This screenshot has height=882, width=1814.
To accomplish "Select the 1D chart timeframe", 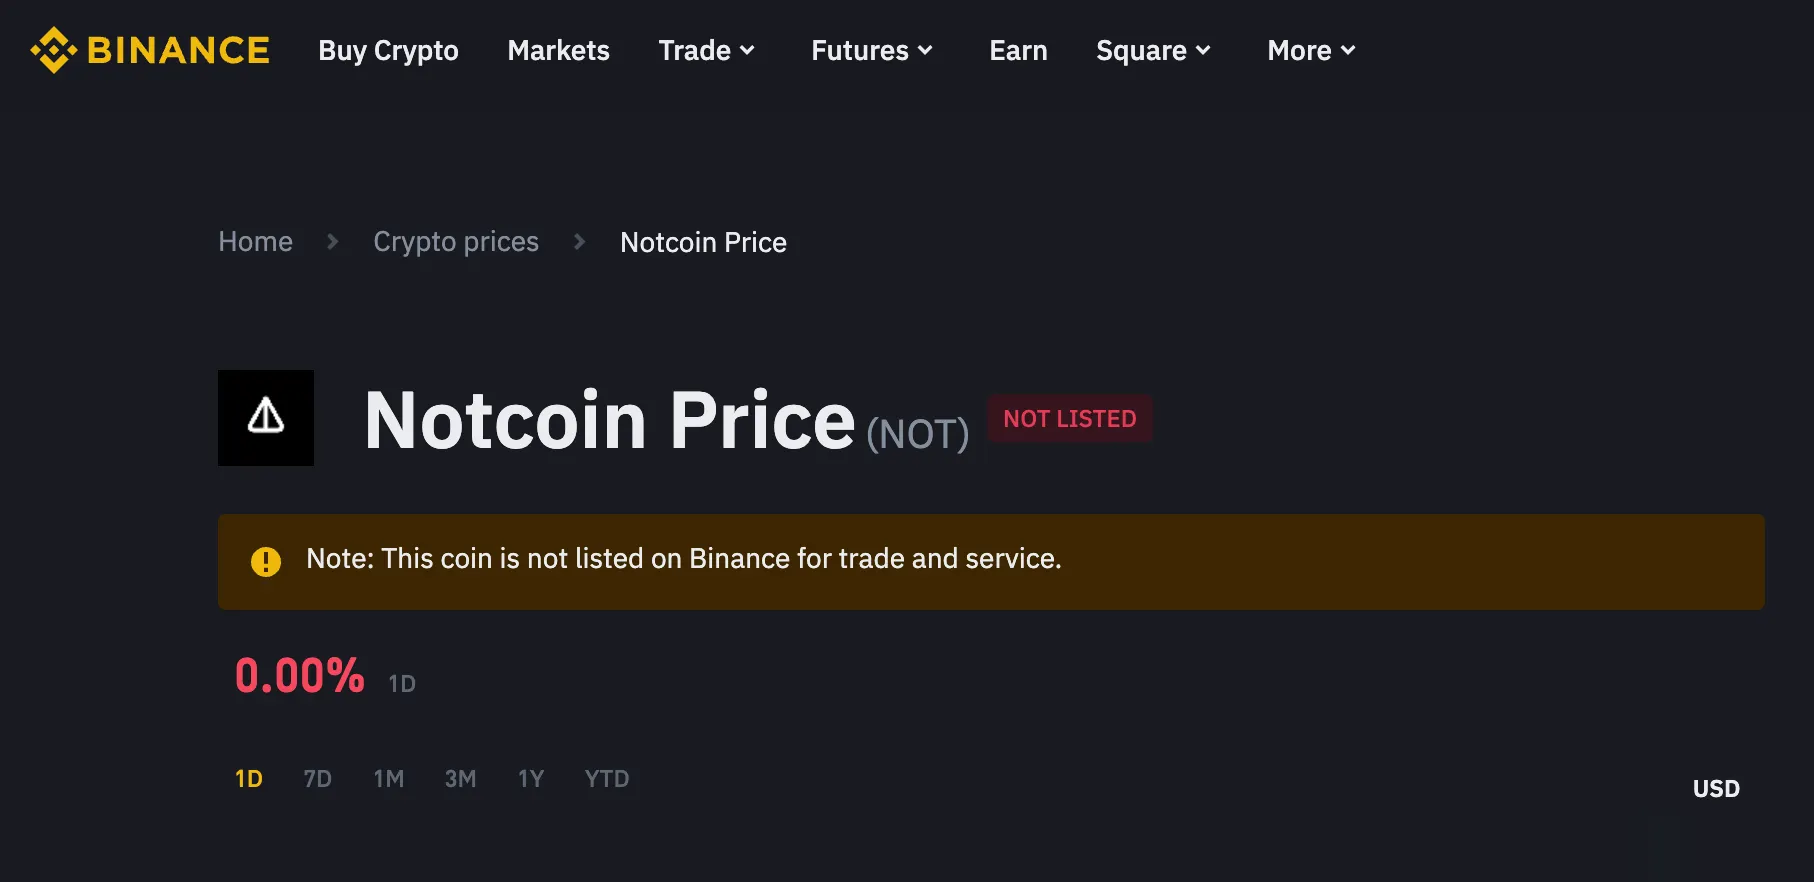I will [x=249, y=779].
